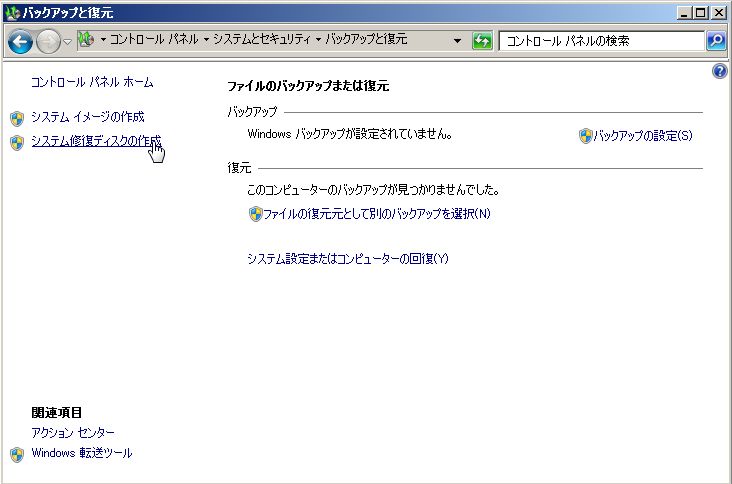The width and height of the screenshot is (732, 484).
Task: Click the ファイルのバックアップまたは復元 heading
Action: click(308, 86)
